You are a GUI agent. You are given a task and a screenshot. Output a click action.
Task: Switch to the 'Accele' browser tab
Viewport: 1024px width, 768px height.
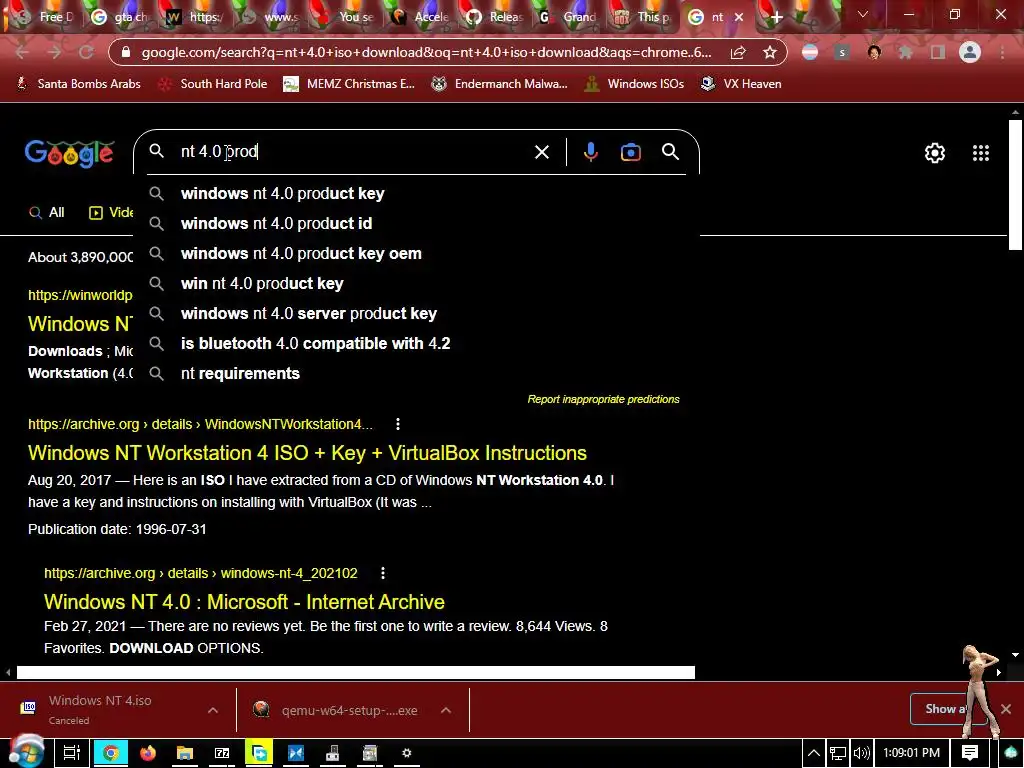point(421,17)
